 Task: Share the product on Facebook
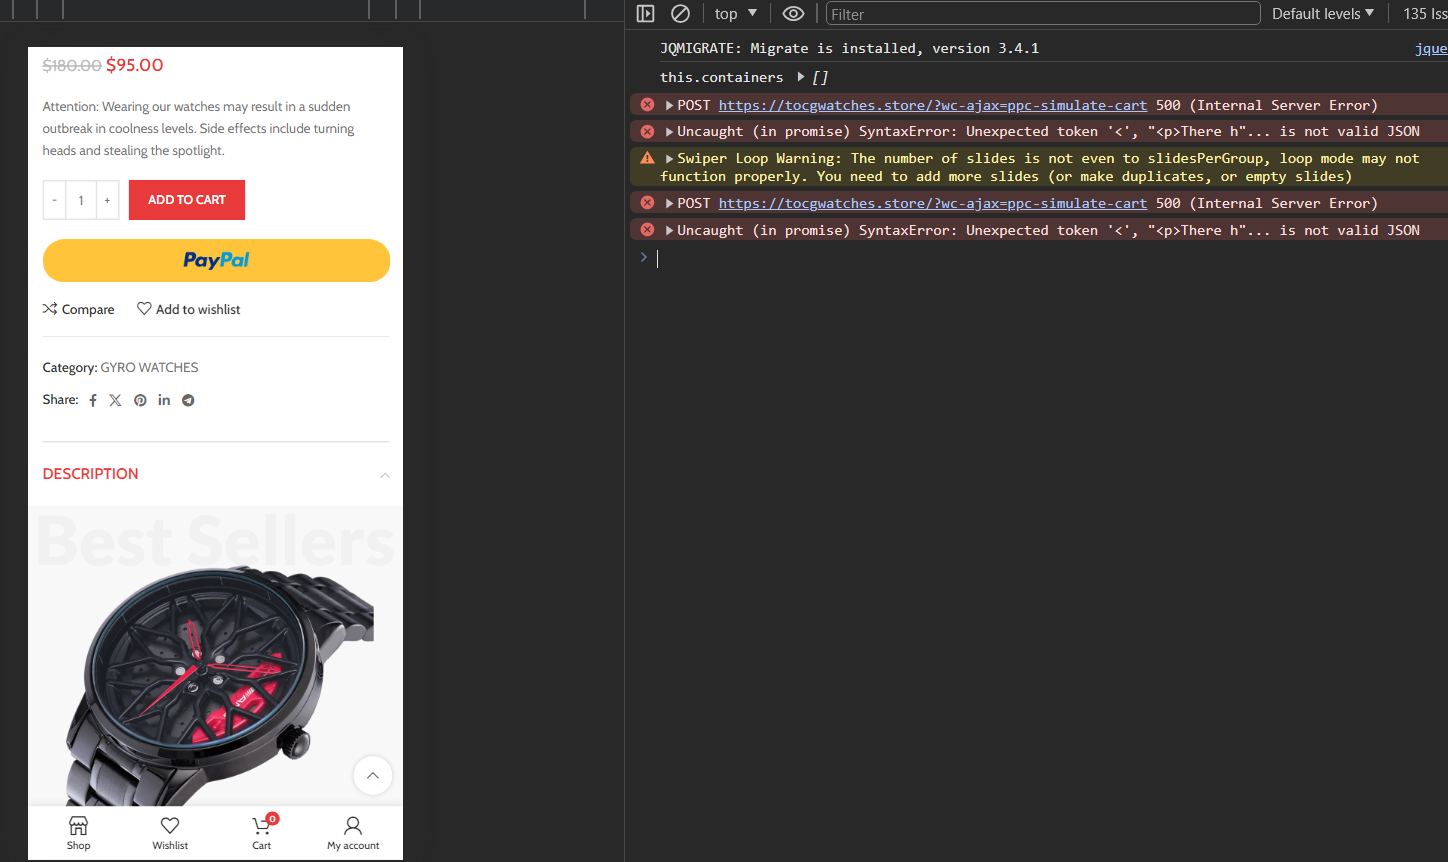pyautogui.click(x=93, y=400)
